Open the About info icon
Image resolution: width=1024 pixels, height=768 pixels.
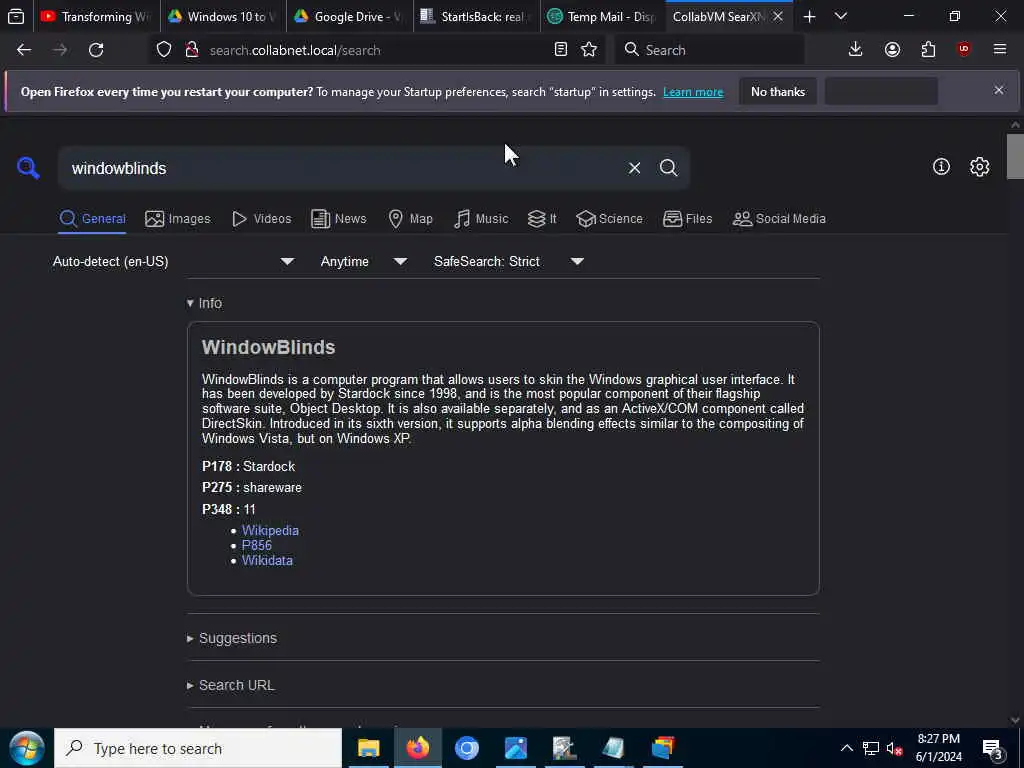click(x=941, y=167)
